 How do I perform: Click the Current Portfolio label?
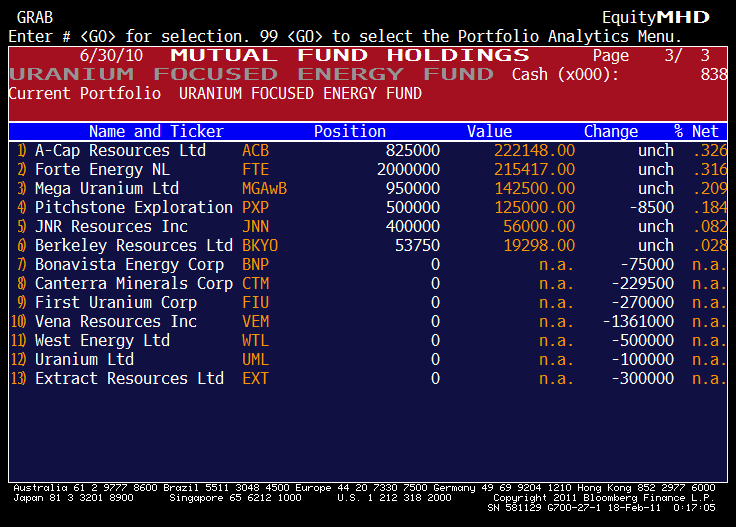pyautogui.click(x=85, y=93)
